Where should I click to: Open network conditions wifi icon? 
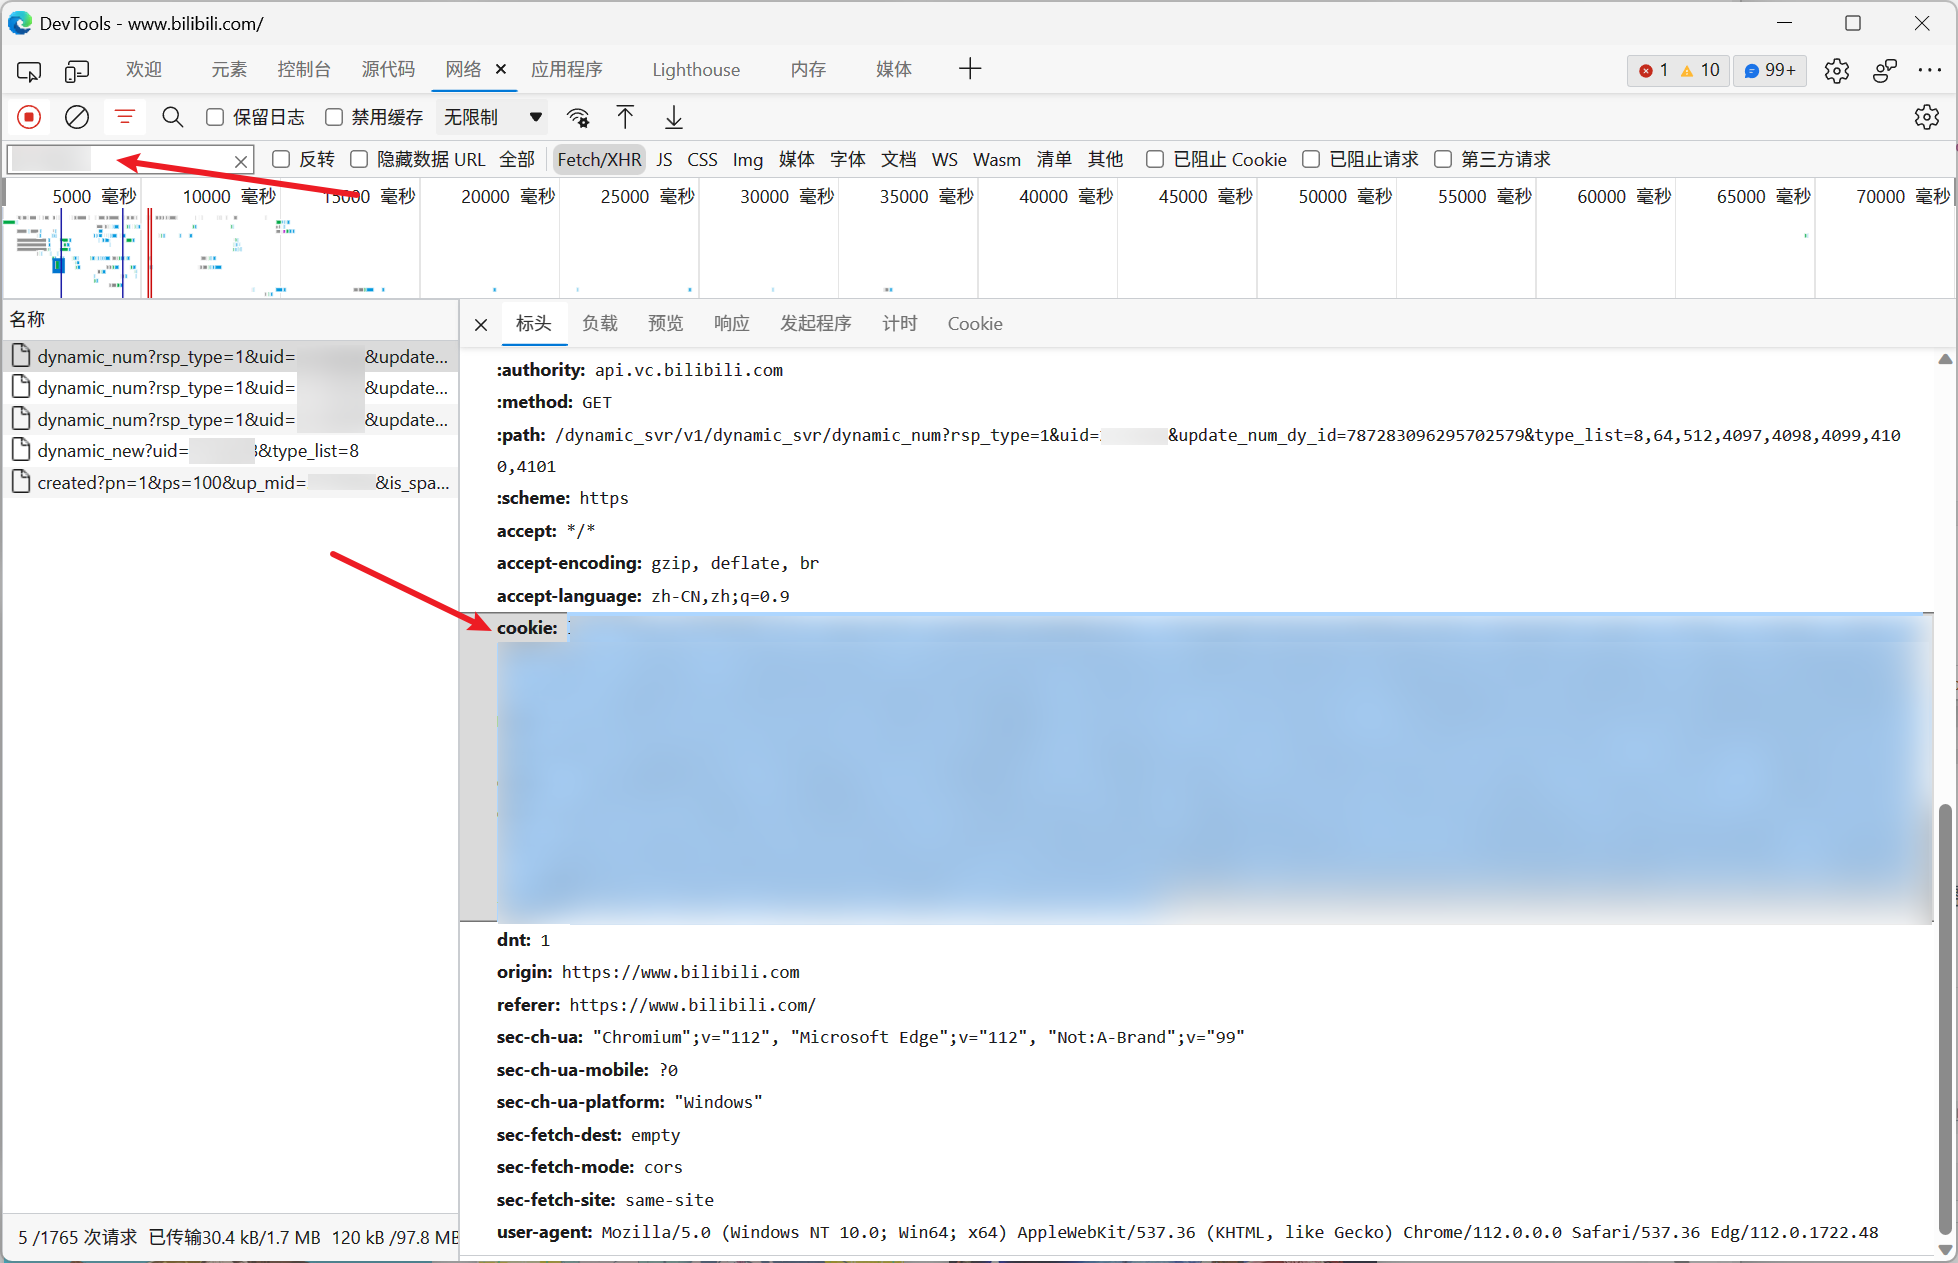(x=578, y=117)
